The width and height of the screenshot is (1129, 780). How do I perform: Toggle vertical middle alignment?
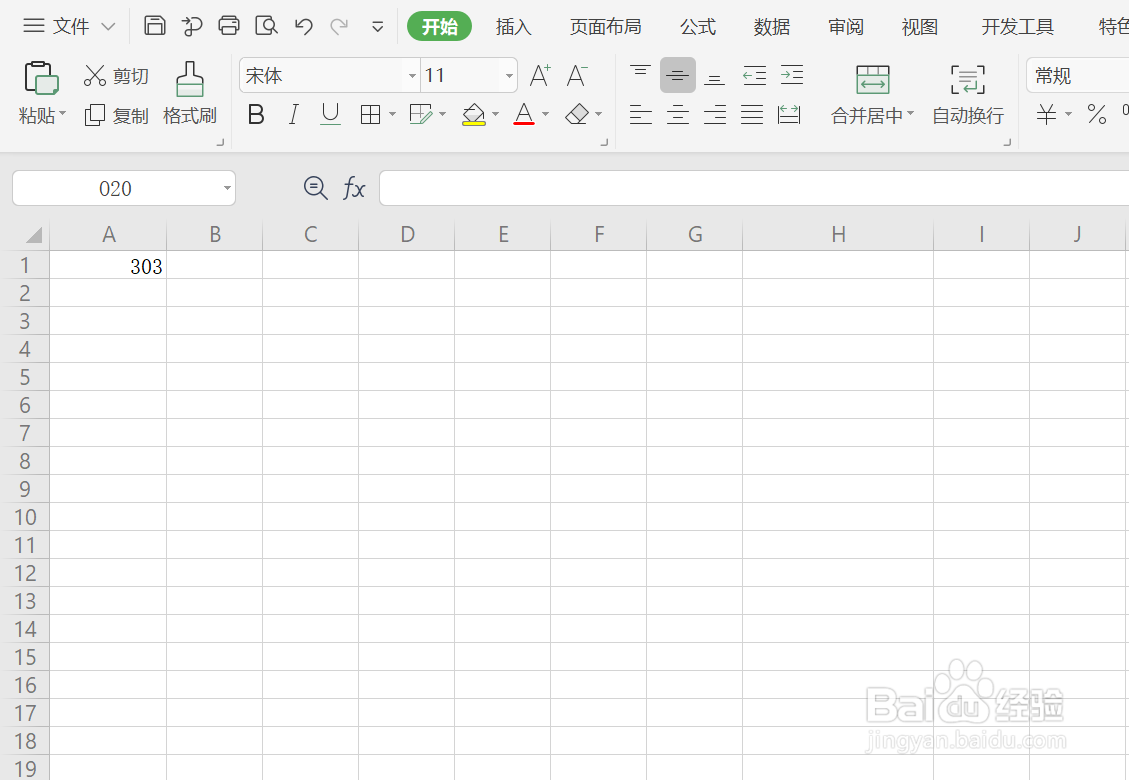click(678, 75)
